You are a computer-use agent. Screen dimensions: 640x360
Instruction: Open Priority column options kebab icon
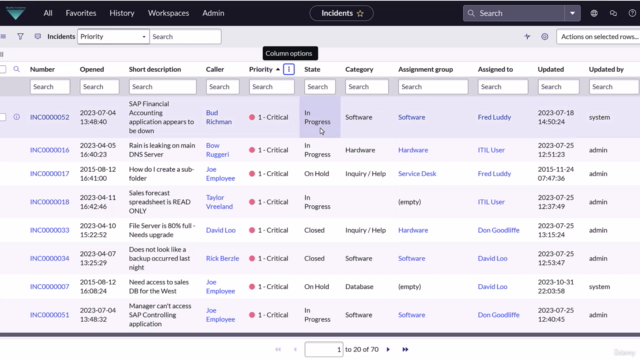coord(289,69)
